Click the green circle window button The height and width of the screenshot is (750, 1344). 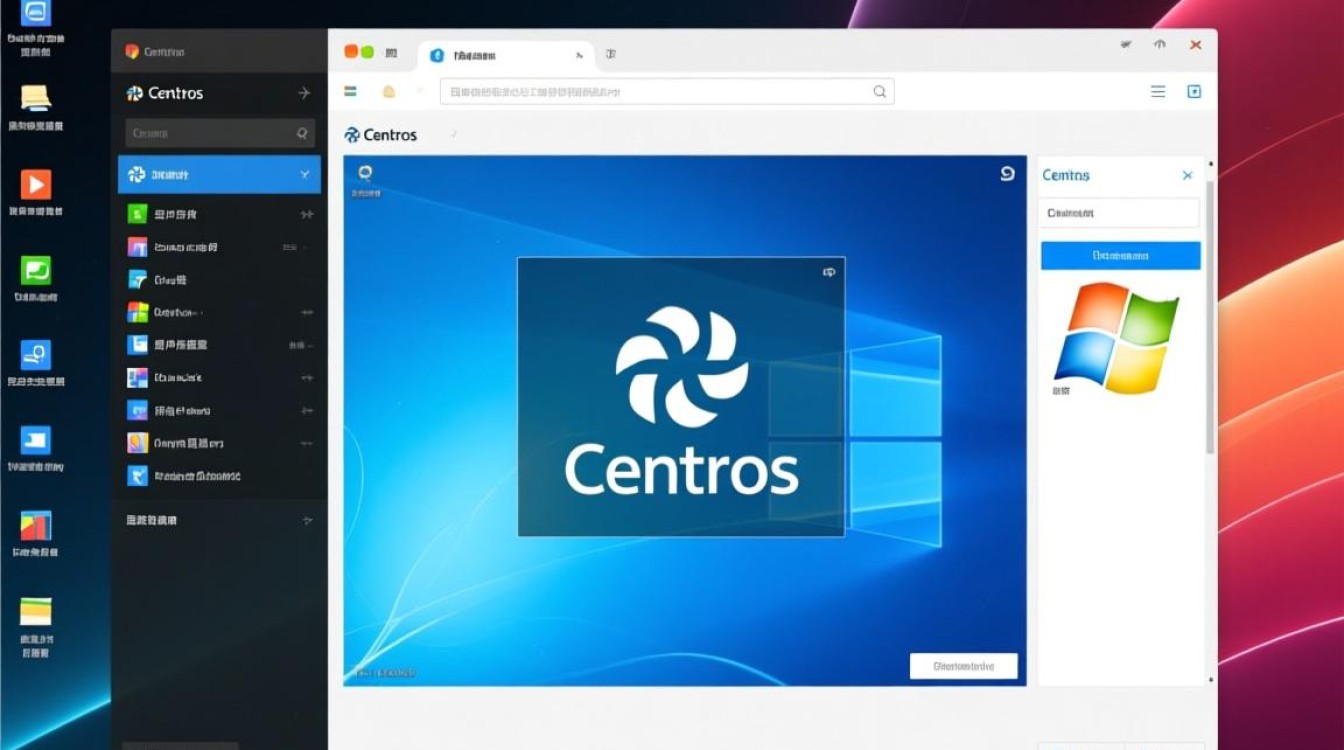pyautogui.click(x=367, y=52)
